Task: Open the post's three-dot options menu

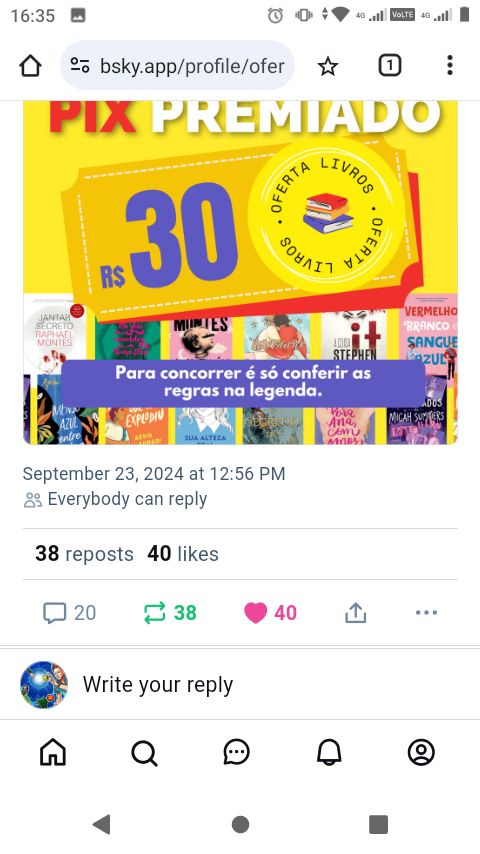Action: click(426, 613)
